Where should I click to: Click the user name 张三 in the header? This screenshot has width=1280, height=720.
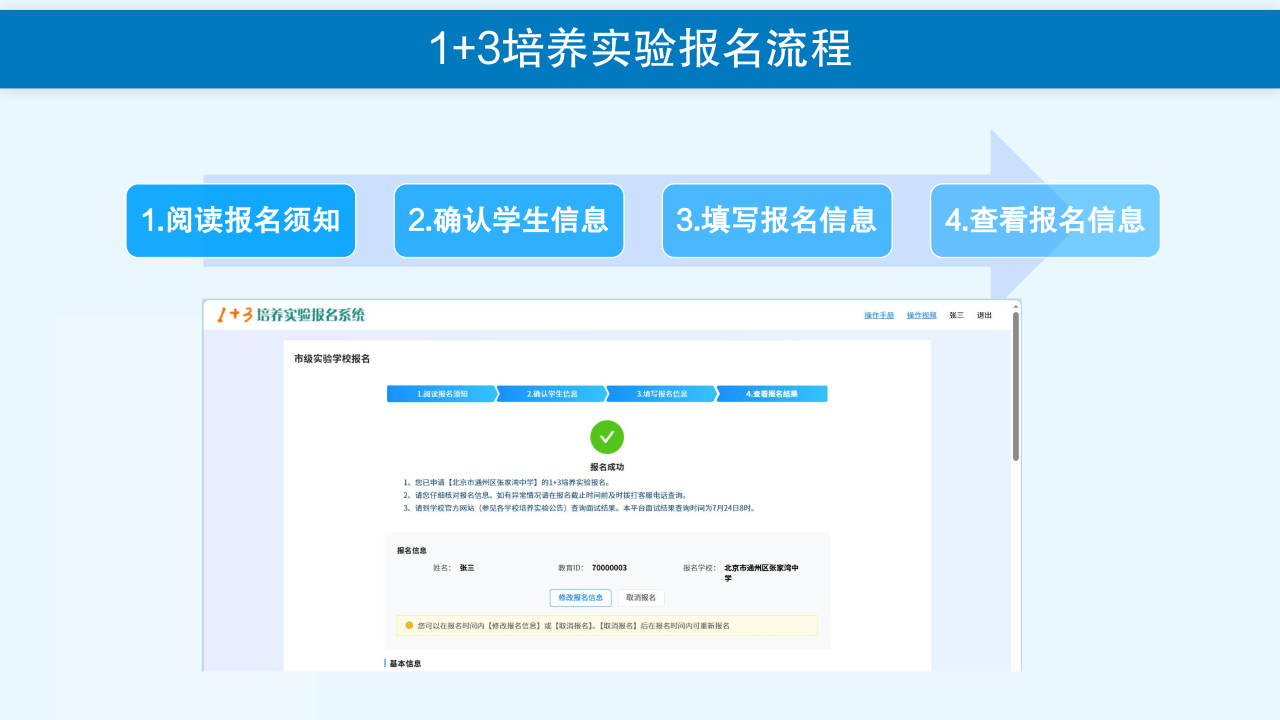coord(957,315)
